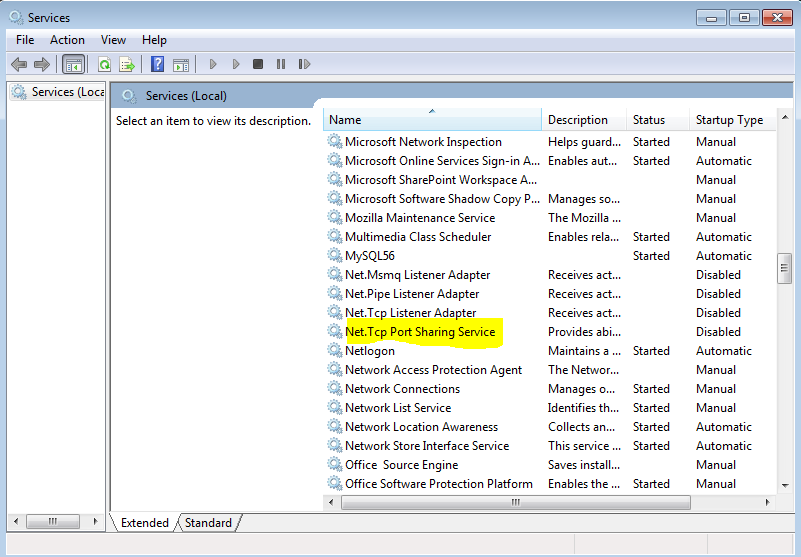Click services list horizontal scrollbar right arrow
This screenshot has height=557, width=801.
[767, 502]
